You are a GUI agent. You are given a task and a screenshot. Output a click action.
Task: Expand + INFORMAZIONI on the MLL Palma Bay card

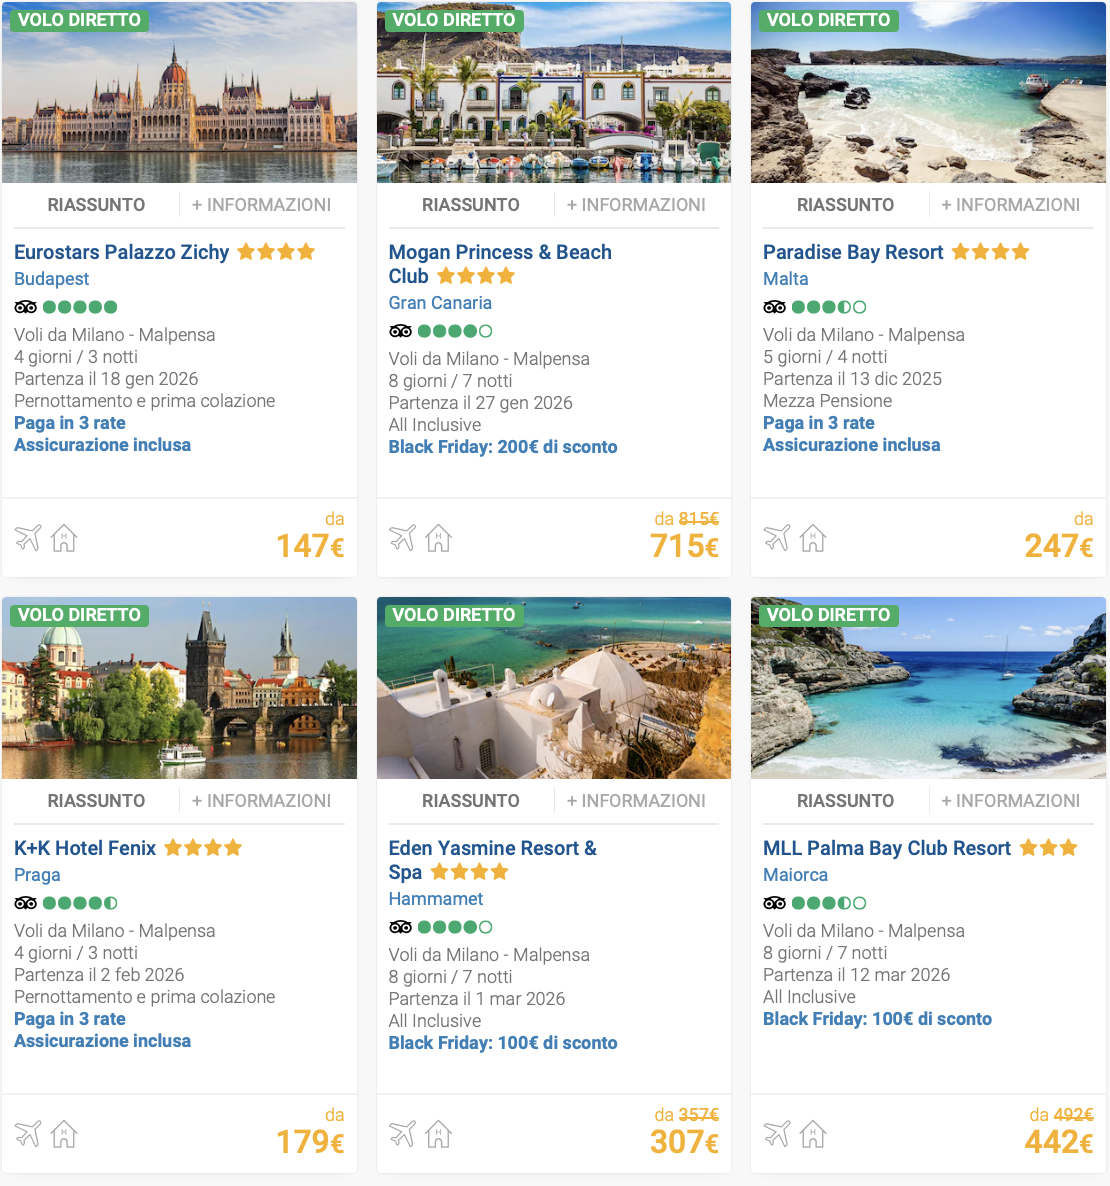(1010, 800)
